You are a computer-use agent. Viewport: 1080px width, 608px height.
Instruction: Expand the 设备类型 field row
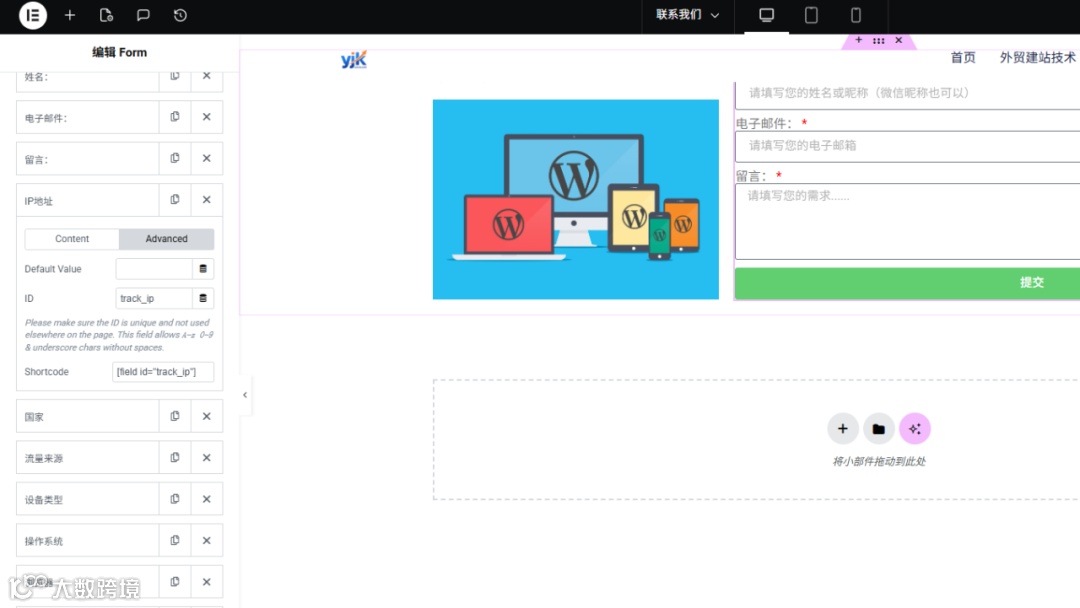(x=87, y=499)
